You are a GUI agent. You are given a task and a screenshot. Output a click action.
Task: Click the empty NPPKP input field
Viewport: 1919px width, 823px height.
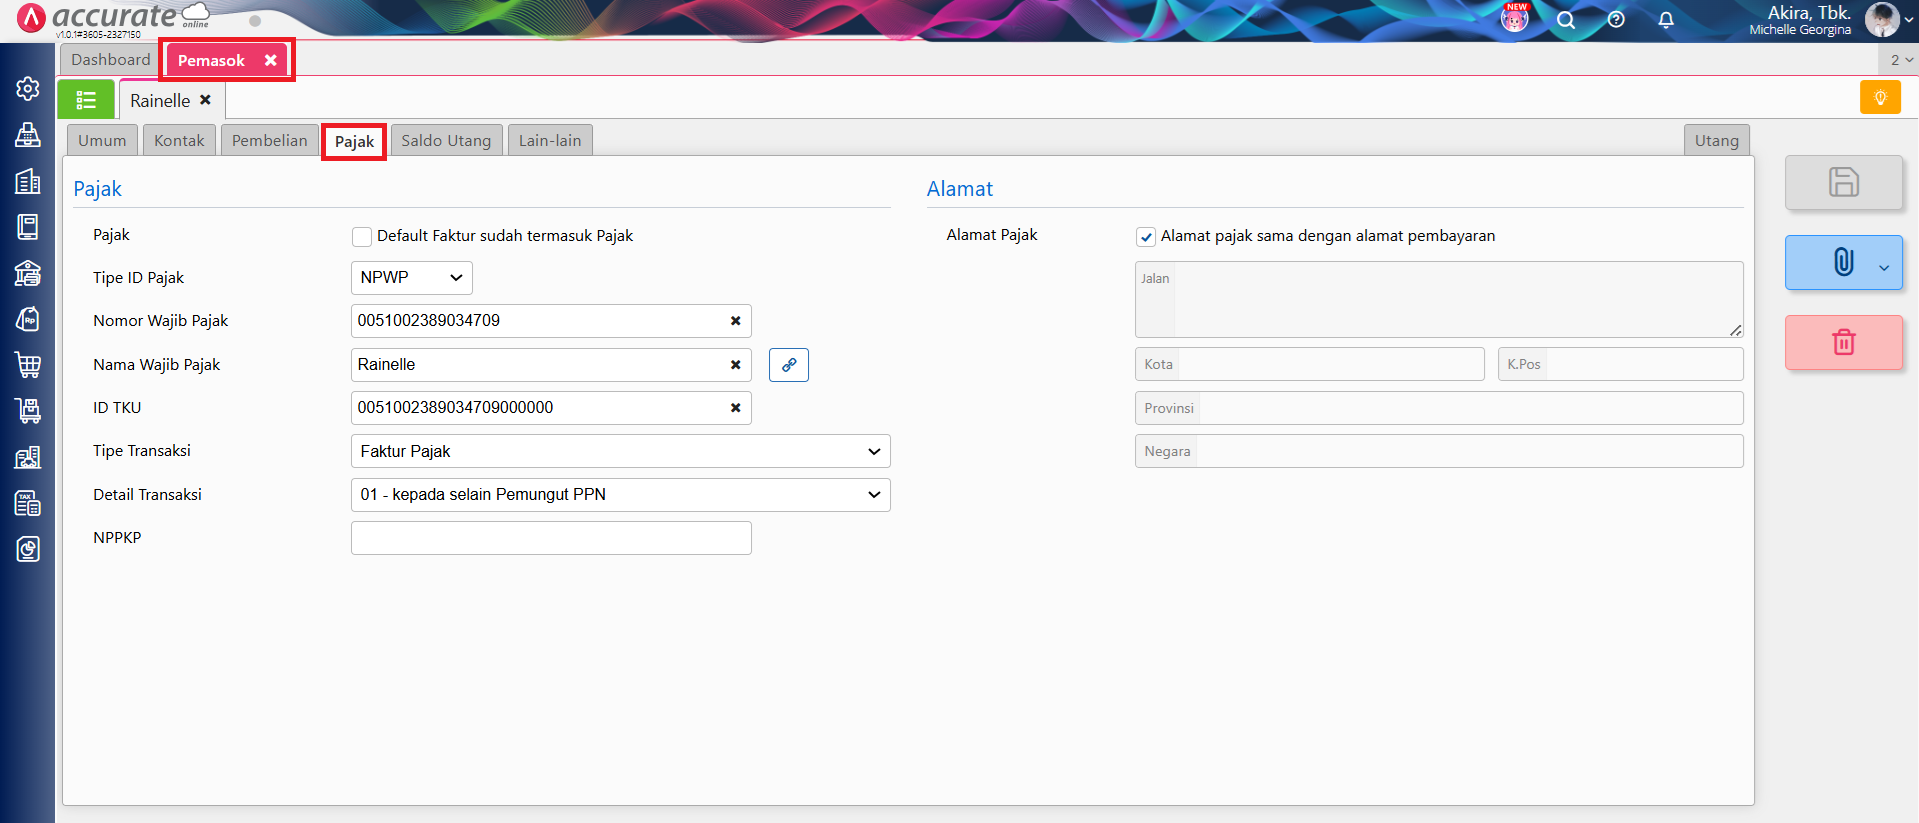[550, 538]
